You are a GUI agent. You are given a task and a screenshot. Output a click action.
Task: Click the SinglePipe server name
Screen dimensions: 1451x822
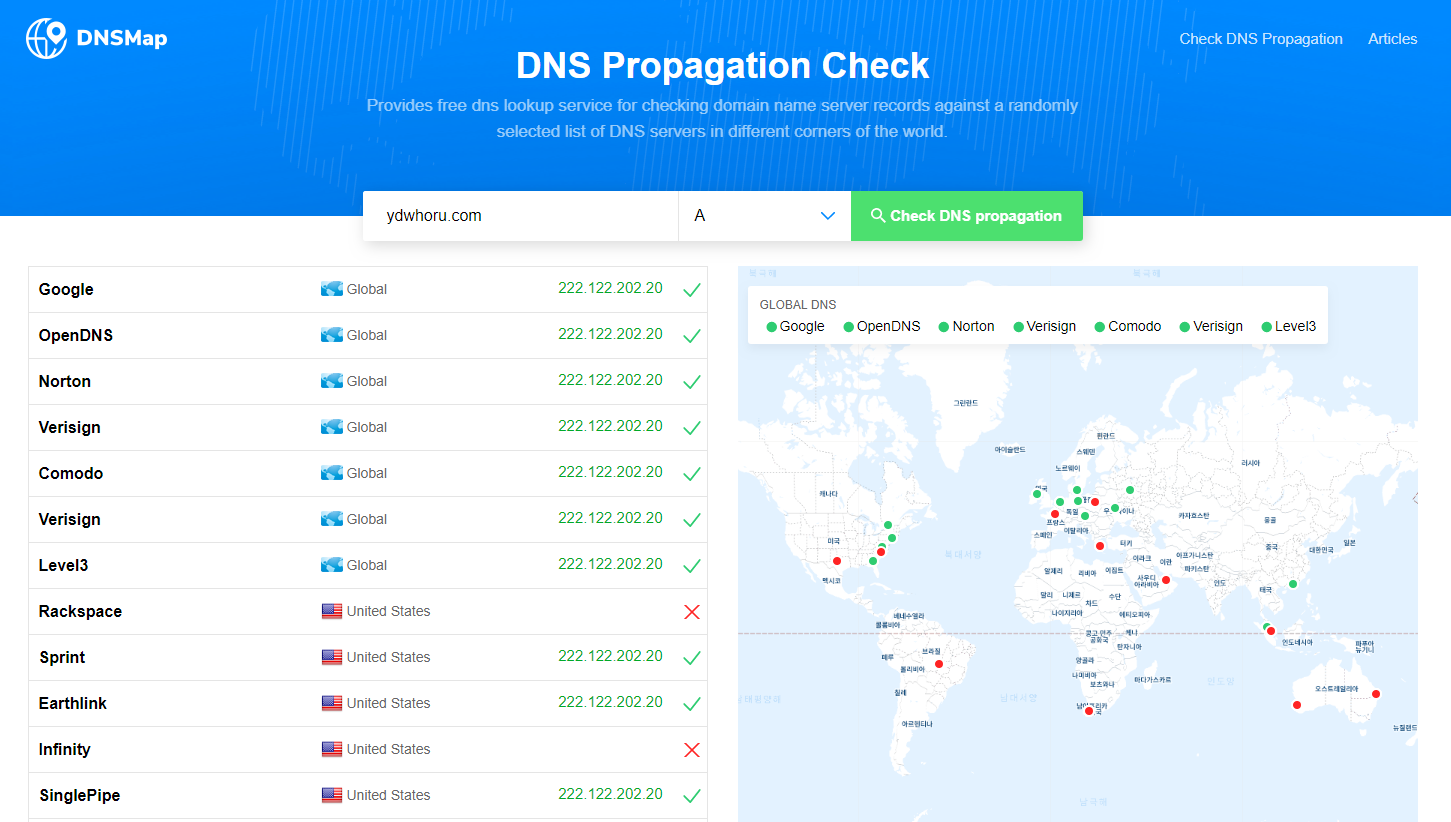[80, 795]
